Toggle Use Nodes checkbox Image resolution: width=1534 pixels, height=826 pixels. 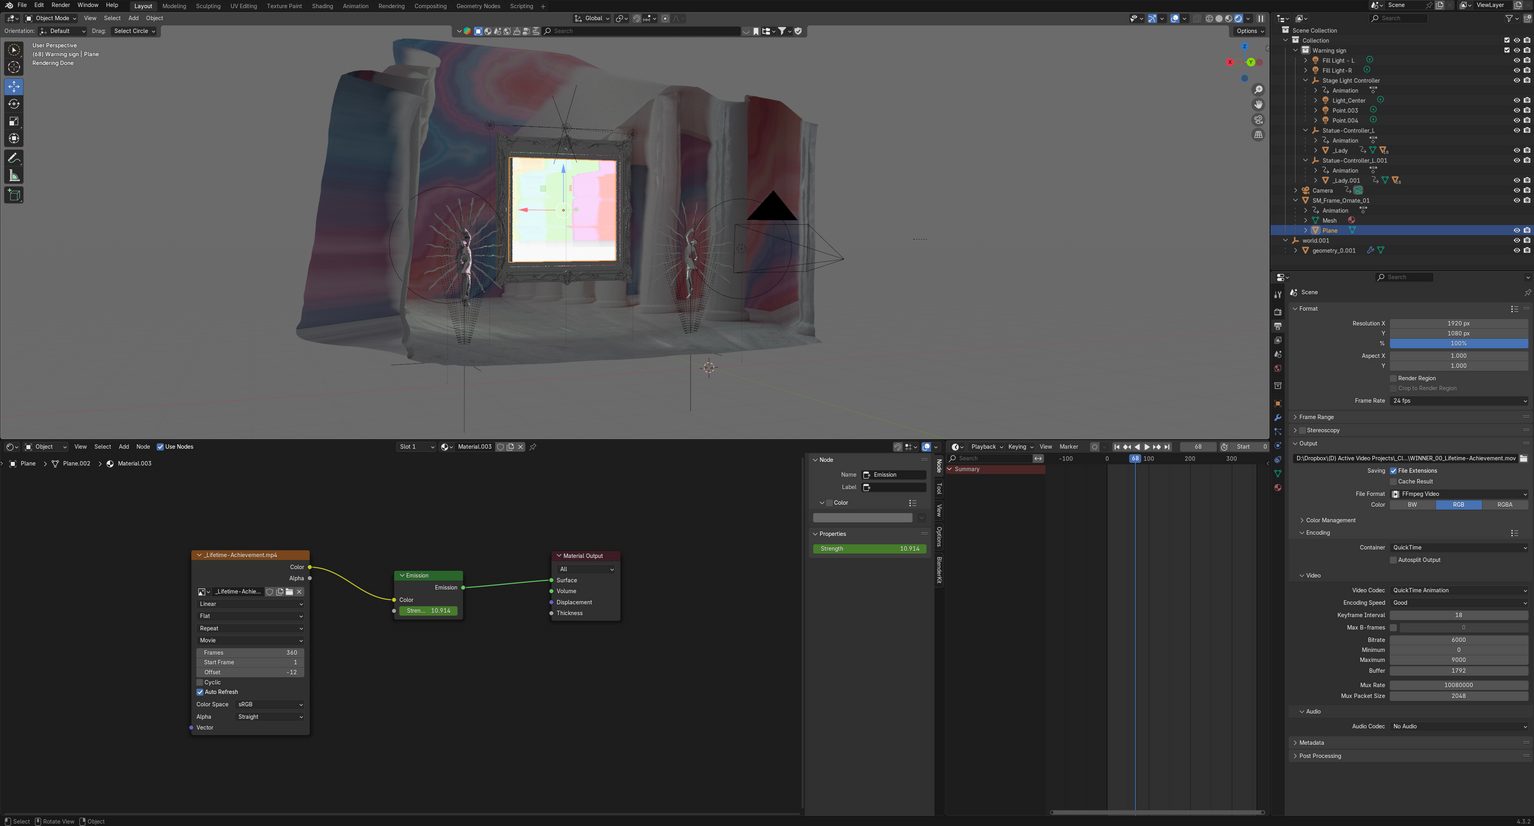coord(160,447)
